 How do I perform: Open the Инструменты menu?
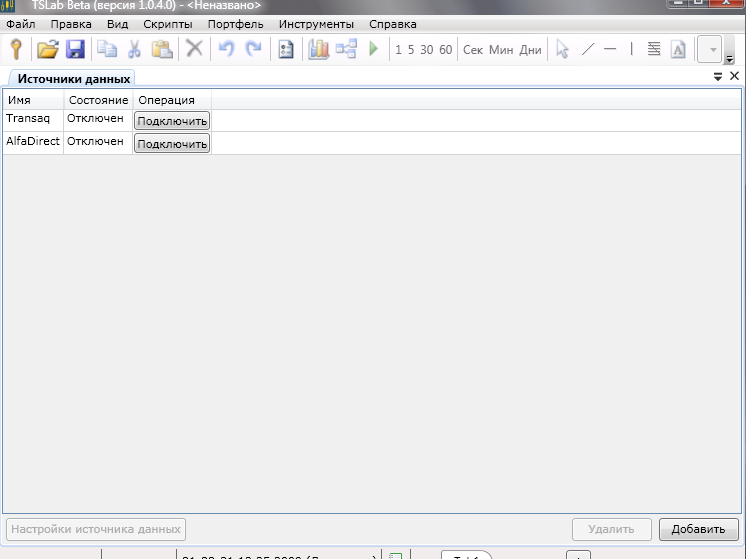316,24
